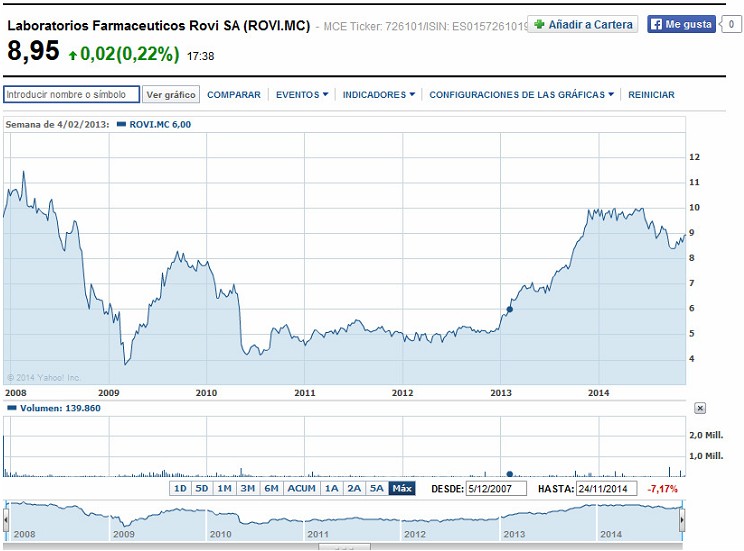The image size is (744, 551).
Task: Click the scrollbar thumb below the range navigator
Action: [344, 547]
